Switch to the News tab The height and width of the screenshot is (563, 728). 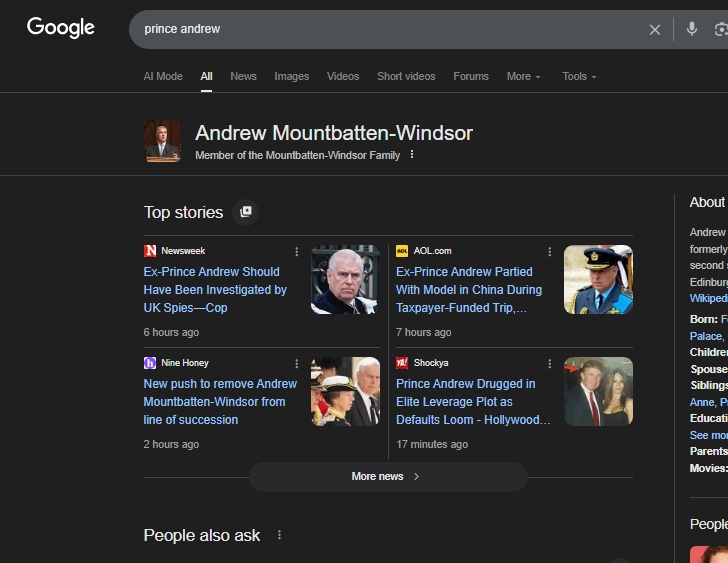coord(243,76)
